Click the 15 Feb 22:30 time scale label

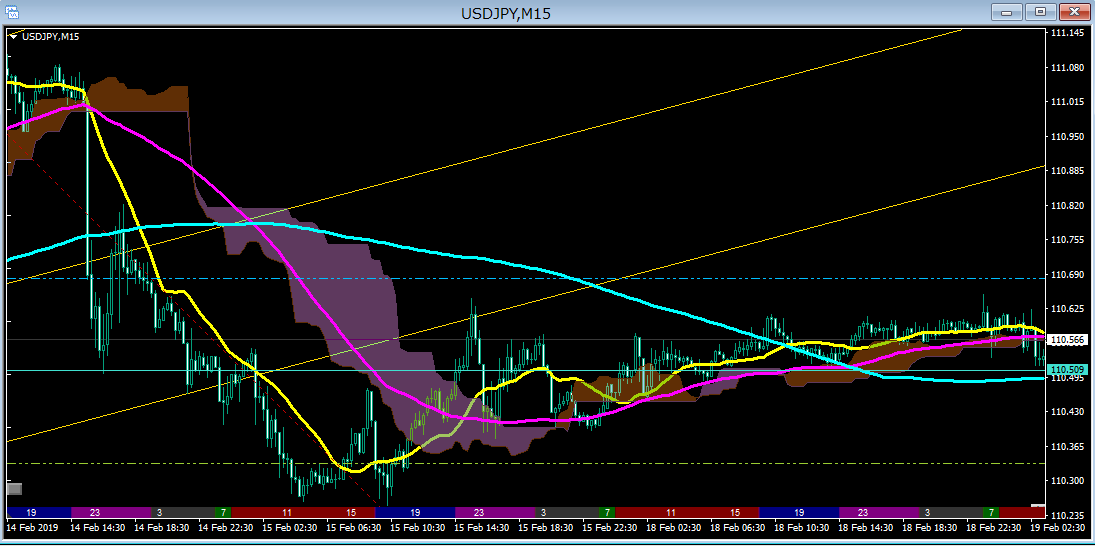pyautogui.click(x=610, y=528)
